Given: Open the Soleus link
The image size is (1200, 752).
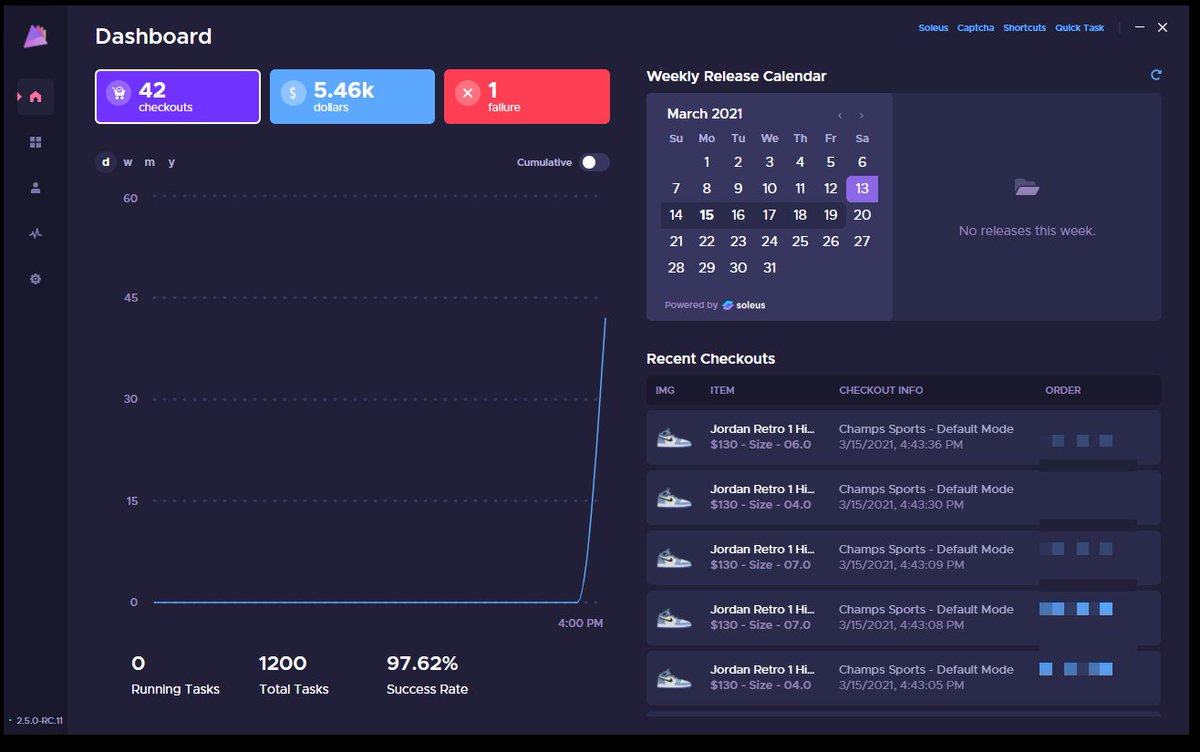Looking at the screenshot, I should (x=933, y=28).
